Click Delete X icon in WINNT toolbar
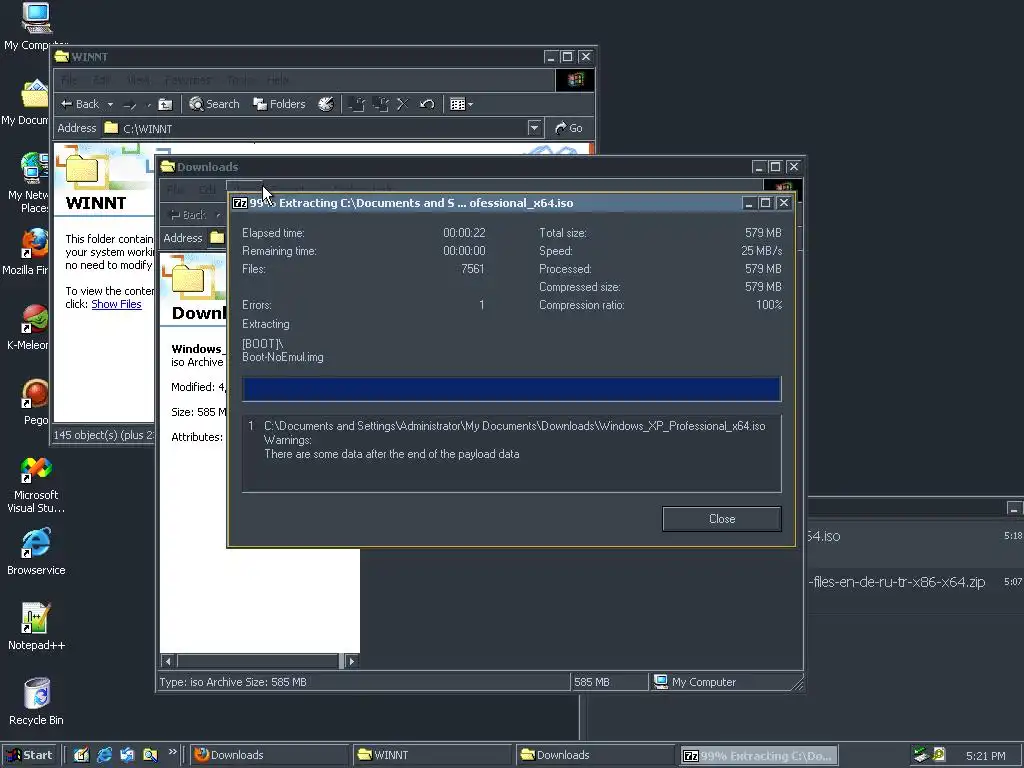 tap(403, 104)
